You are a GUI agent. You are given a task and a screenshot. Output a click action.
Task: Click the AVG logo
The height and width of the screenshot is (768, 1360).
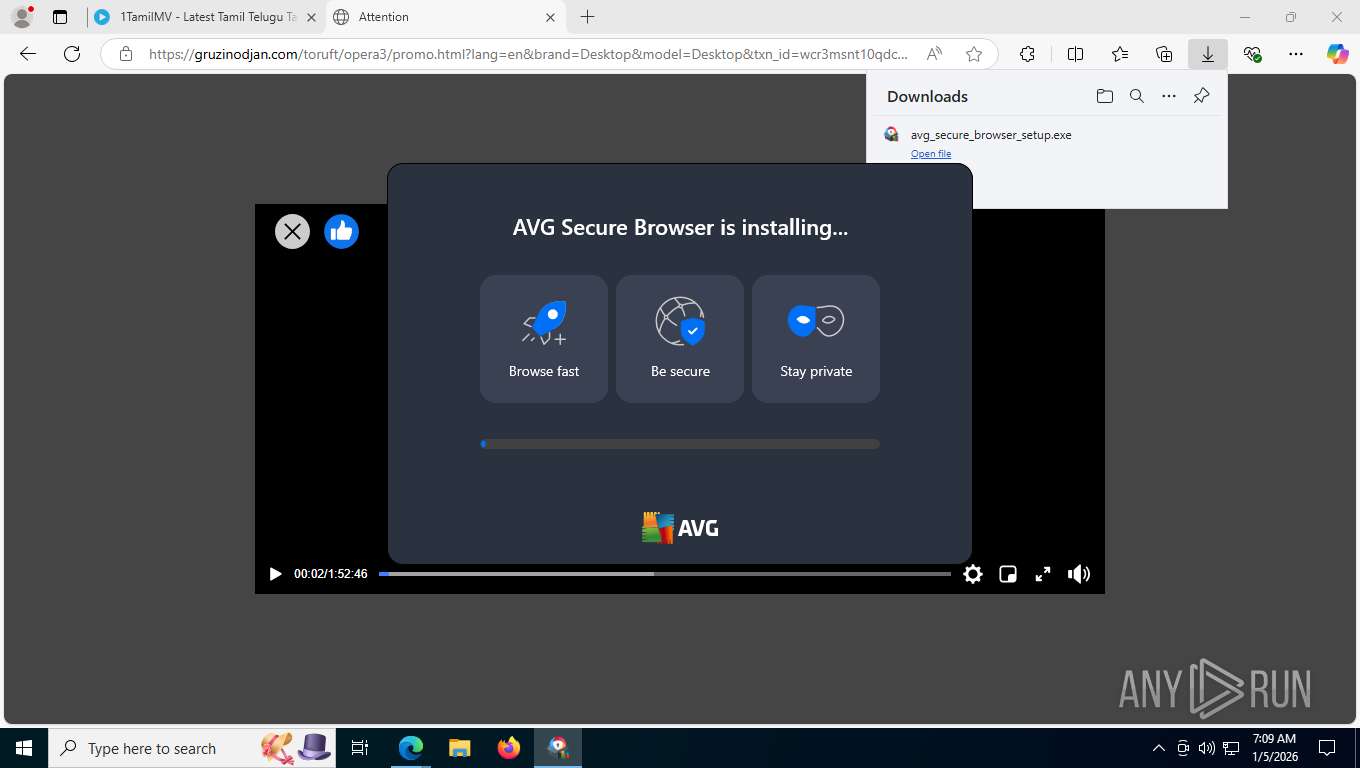coord(680,528)
